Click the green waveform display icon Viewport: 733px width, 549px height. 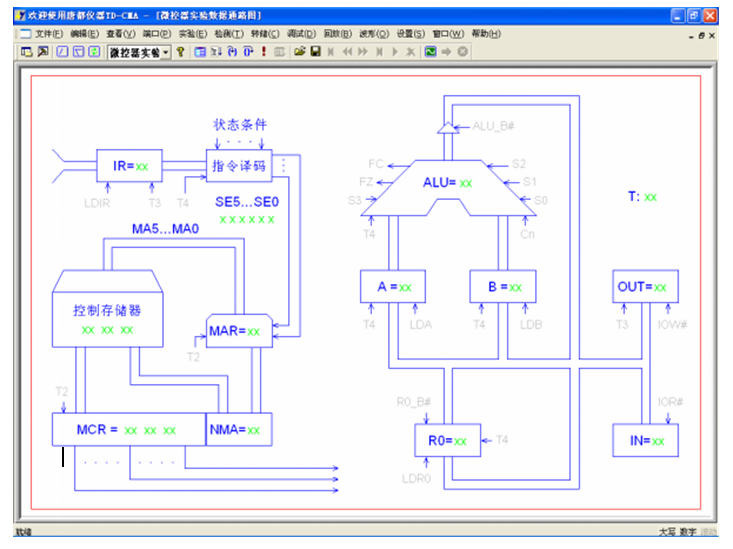click(430, 52)
